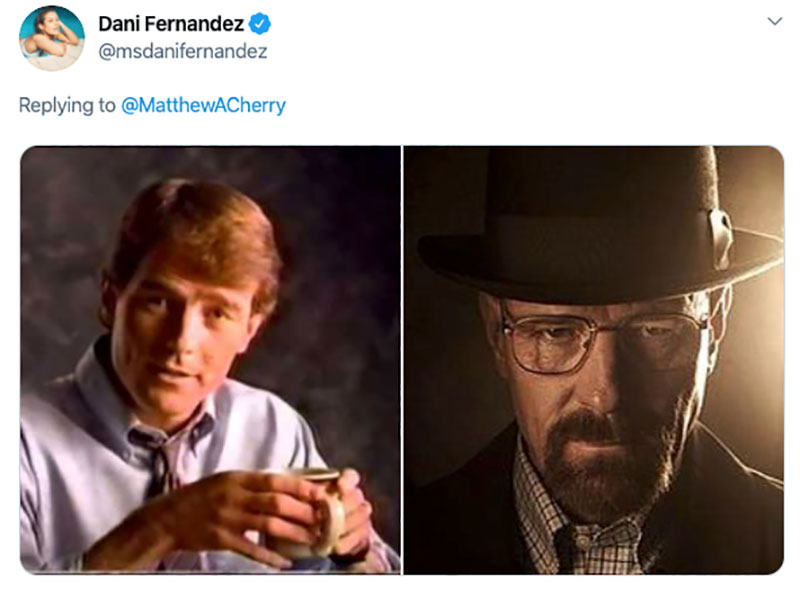800x591 pixels.
Task: Open the @msdanifernandez handle link
Action: click(x=183, y=52)
